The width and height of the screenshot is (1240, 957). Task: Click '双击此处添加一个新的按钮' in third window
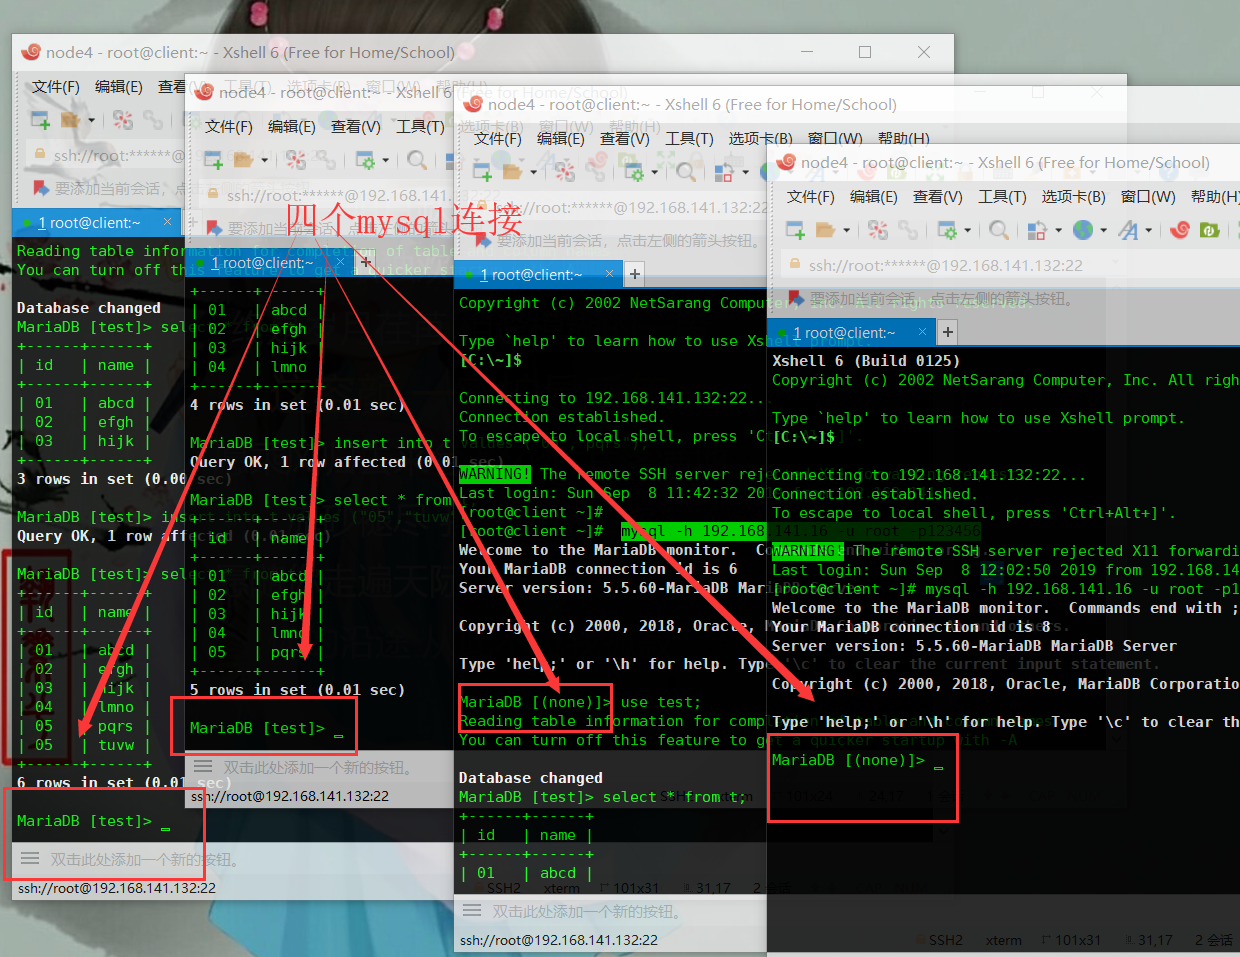586,911
